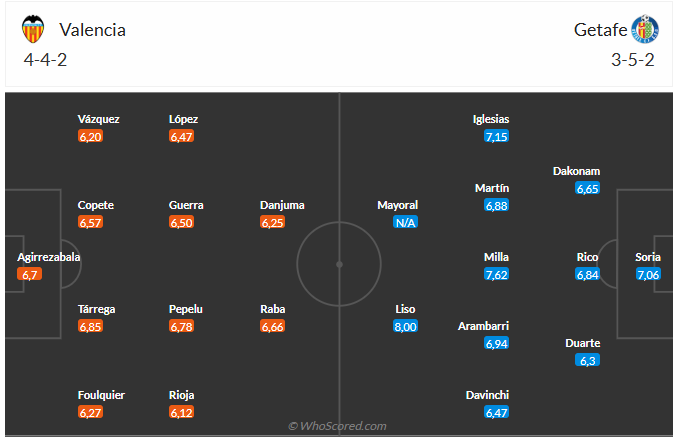Click Milla's 7,62 rating badge
This screenshot has width=679, height=437.
(x=497, y=274)
